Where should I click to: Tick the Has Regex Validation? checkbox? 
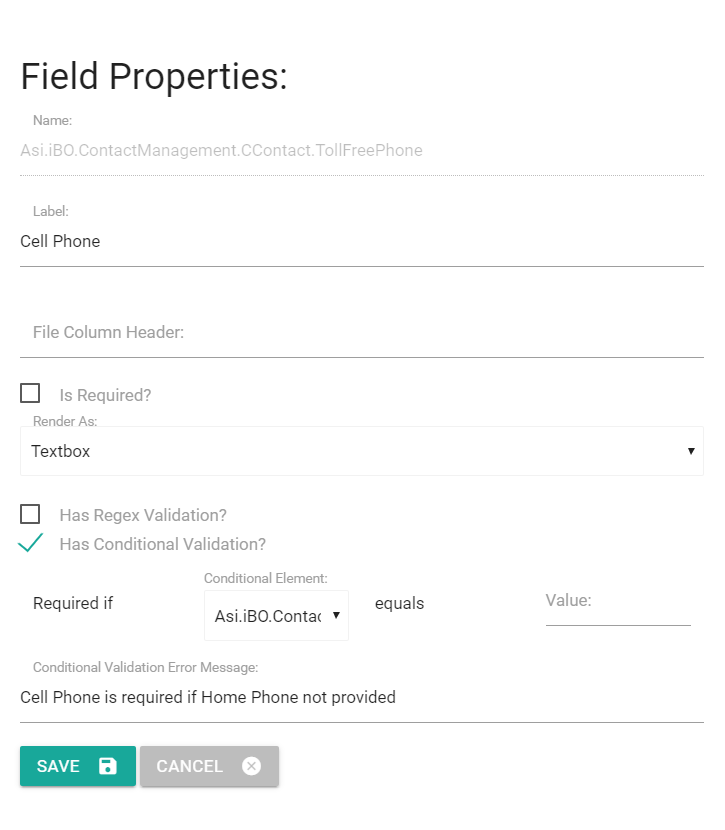(30, 514)
